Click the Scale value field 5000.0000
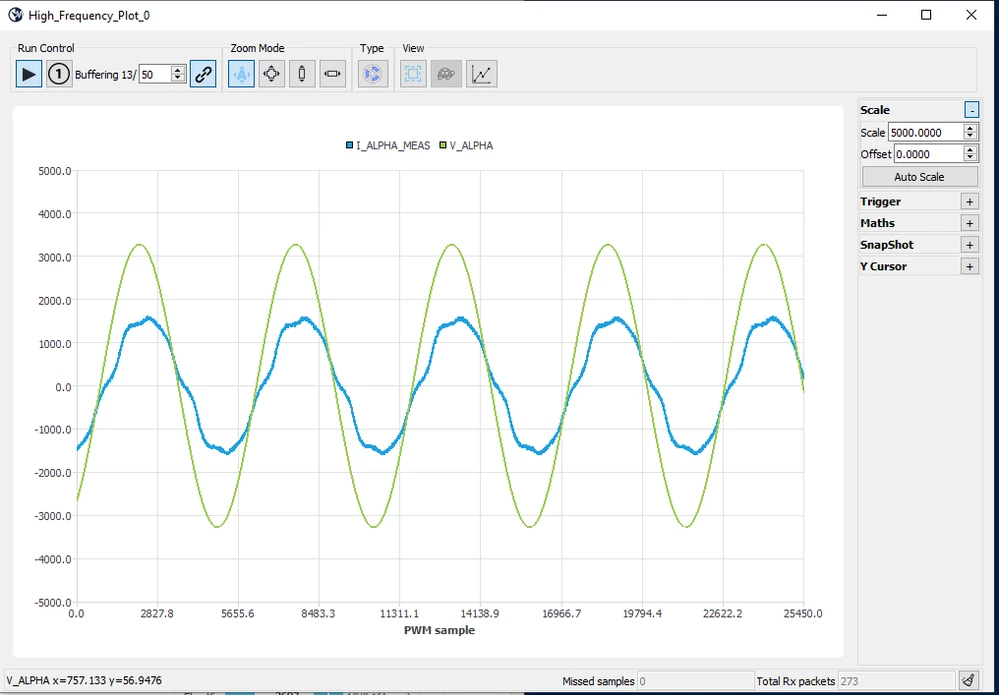This screenshot has height=695, width=999. [926, 133]
